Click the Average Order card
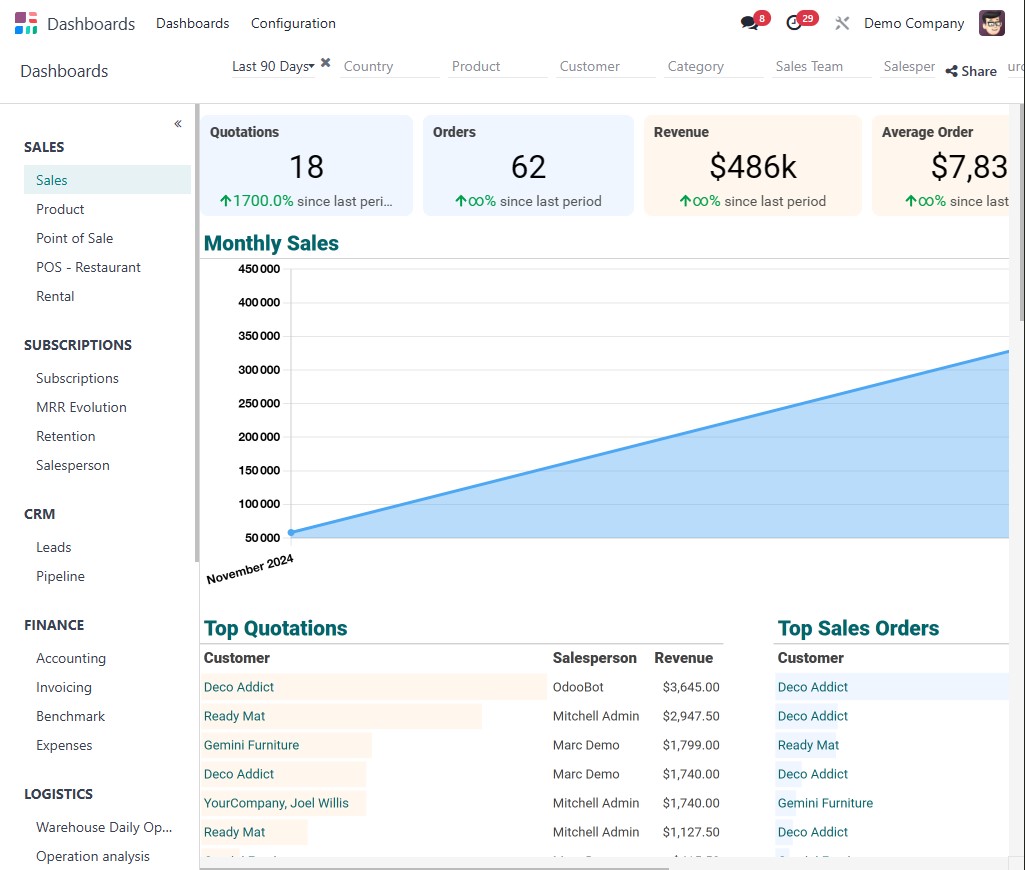1025x870 pixels. click(941, 165)
